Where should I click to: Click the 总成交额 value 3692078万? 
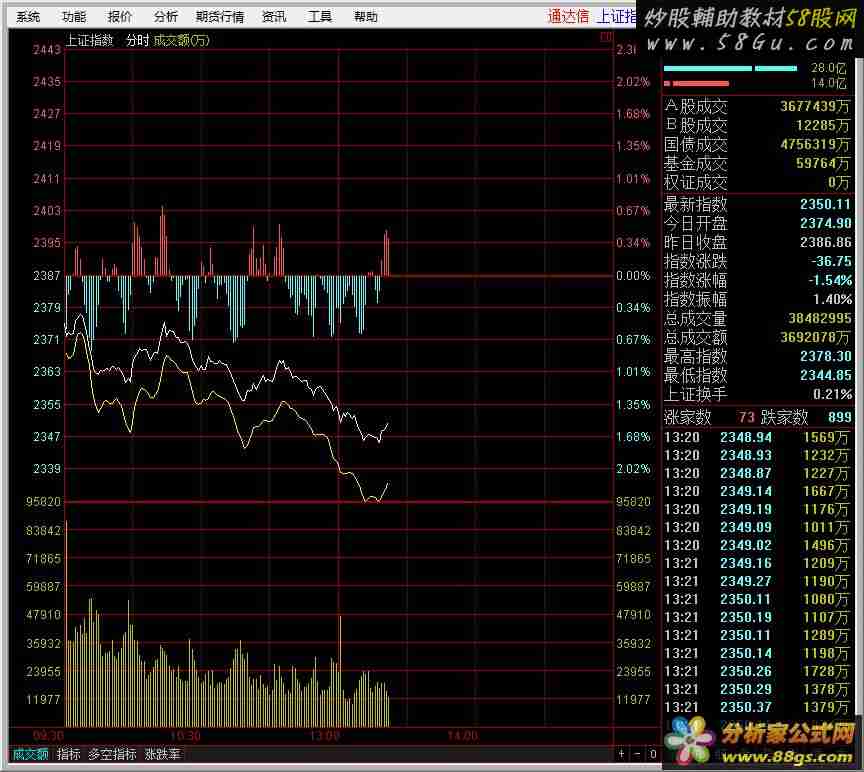pyautogui.click(x=816, y=337)
